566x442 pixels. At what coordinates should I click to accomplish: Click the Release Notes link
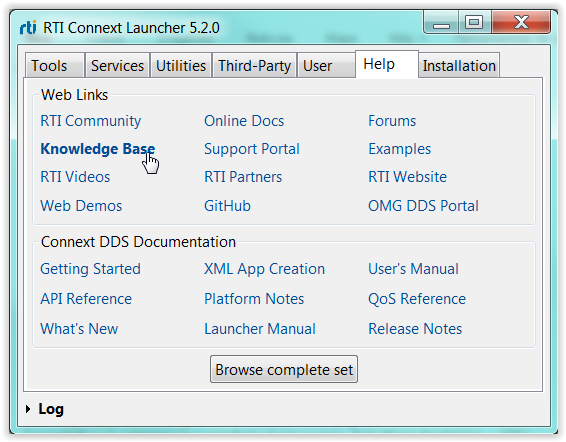[x=415, y=329]
